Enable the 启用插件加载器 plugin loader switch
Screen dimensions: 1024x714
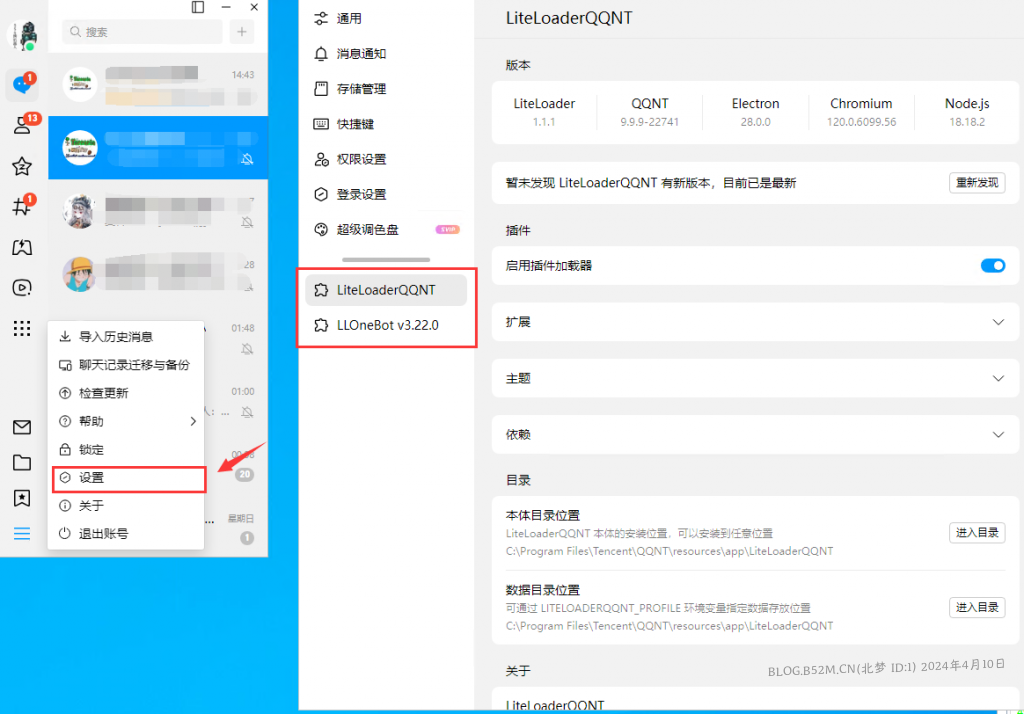[992, 265]
